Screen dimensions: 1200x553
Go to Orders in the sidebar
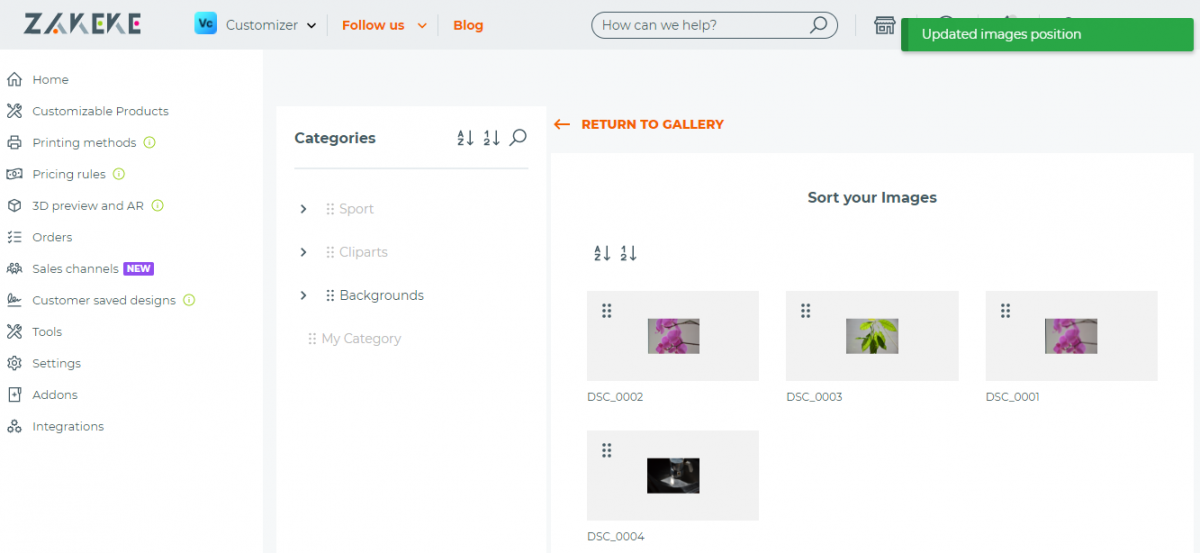52,237
